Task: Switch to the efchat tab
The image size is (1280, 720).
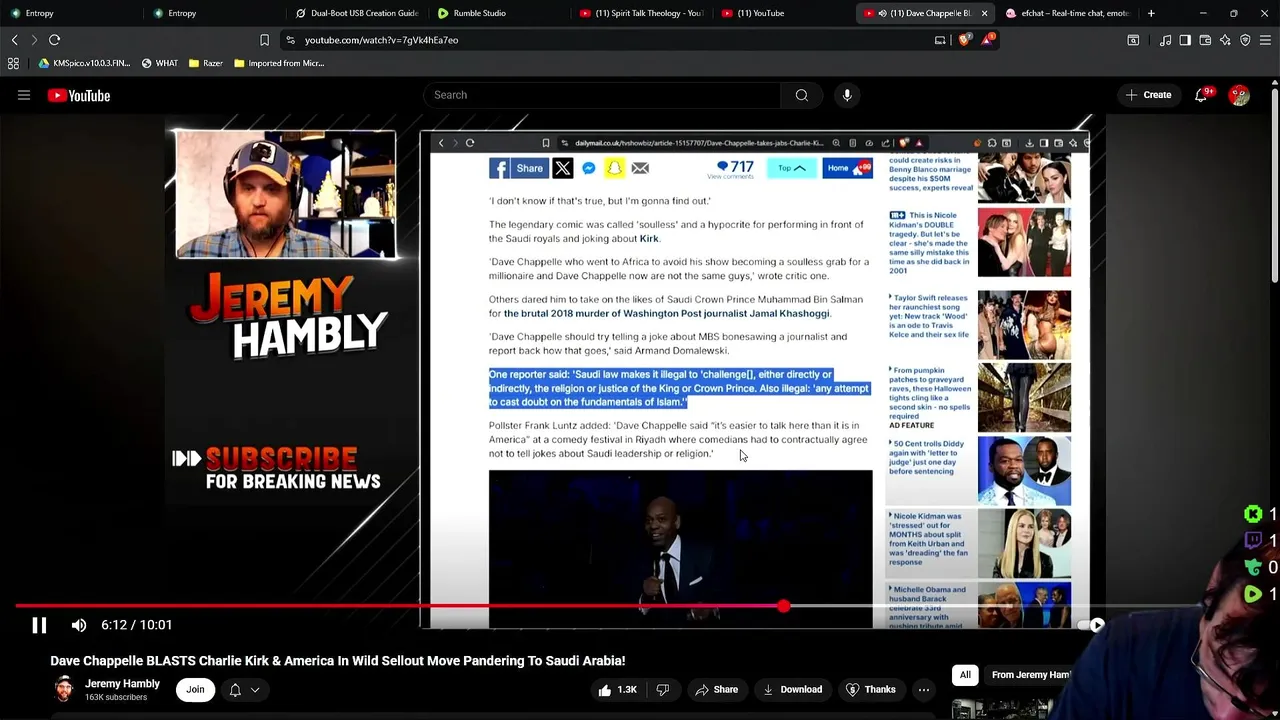Action: pyautogui.click(x=1068, y=13)
